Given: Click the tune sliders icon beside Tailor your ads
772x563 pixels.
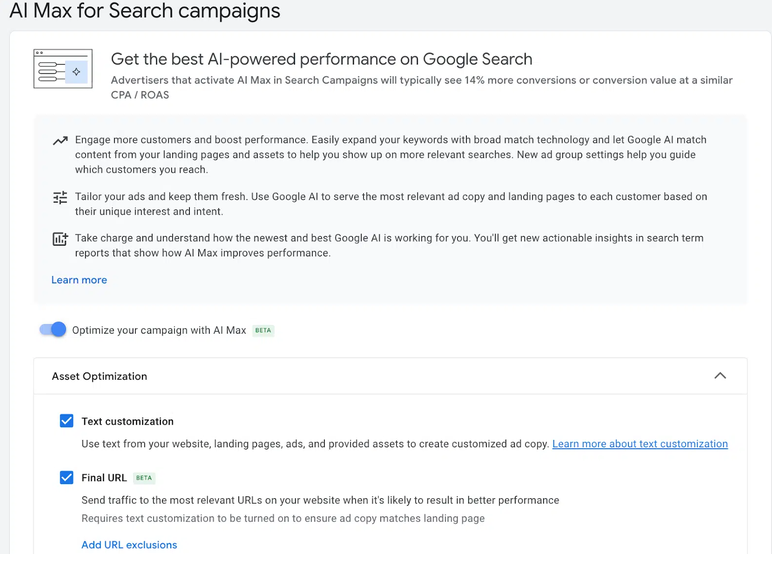Looking at the screenshot, I should click(x=60, y=198).
